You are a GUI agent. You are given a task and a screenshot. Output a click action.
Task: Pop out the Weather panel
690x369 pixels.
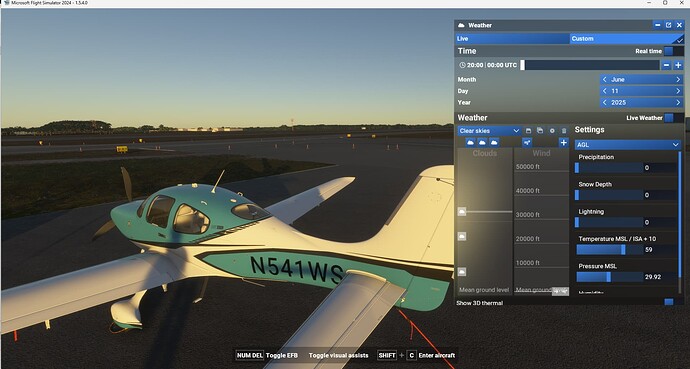pyautogui.click(x=668, y=25)
